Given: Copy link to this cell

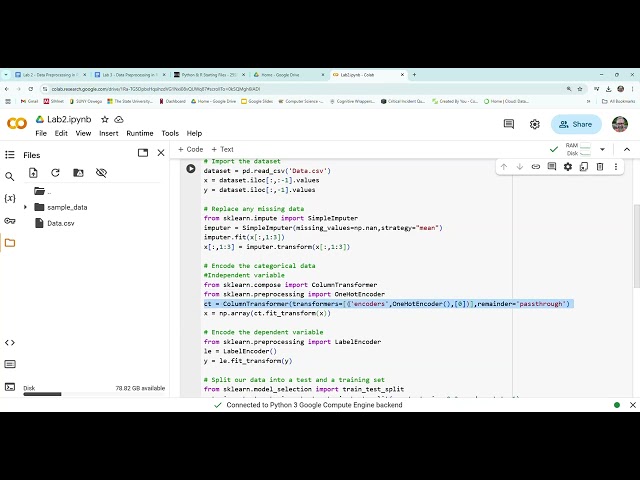Looking at the screenshot, I should point(536,167).
